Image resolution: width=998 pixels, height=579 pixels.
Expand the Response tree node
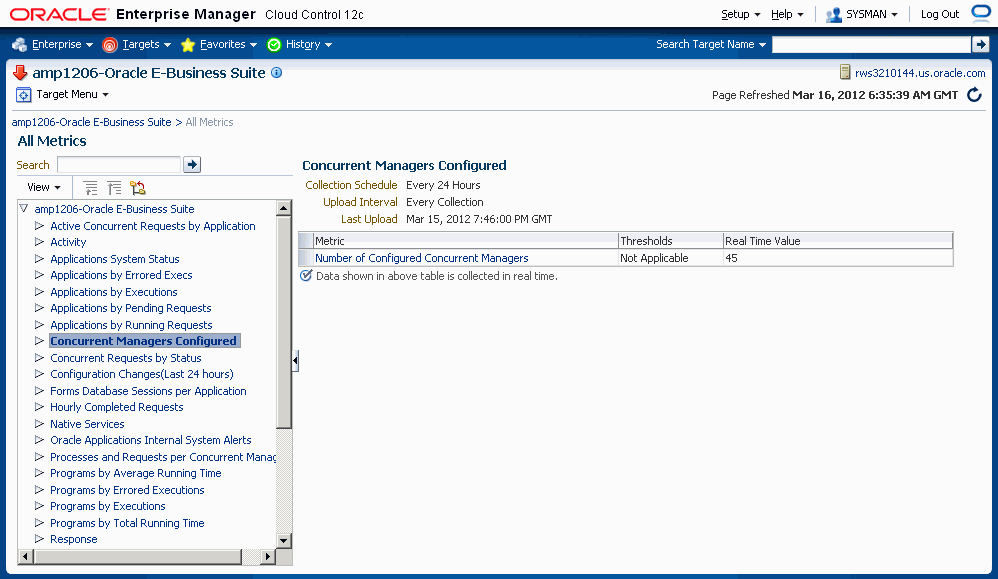(39, 538)
